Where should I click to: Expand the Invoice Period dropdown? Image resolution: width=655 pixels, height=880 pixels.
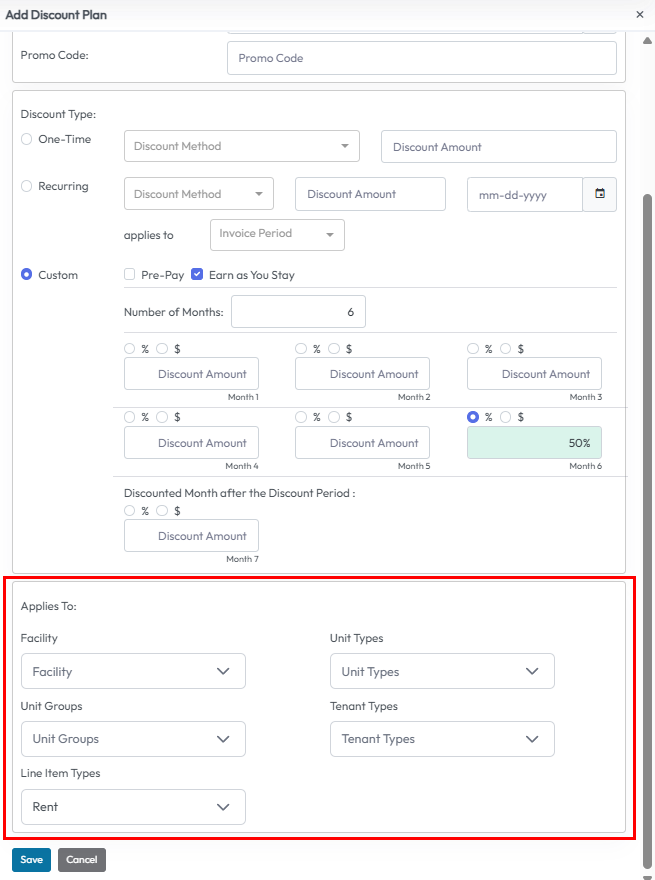pos(277,234)
